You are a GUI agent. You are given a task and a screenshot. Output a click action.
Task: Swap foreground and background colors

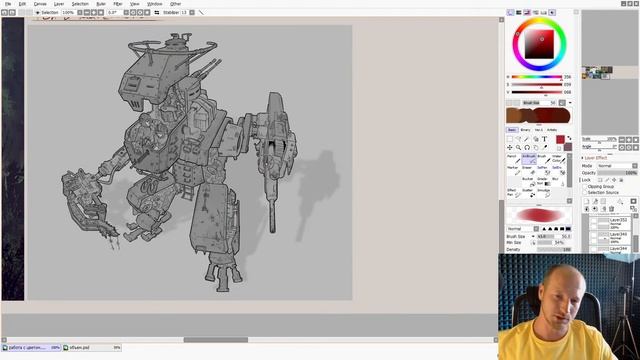[x=569, y=138]
